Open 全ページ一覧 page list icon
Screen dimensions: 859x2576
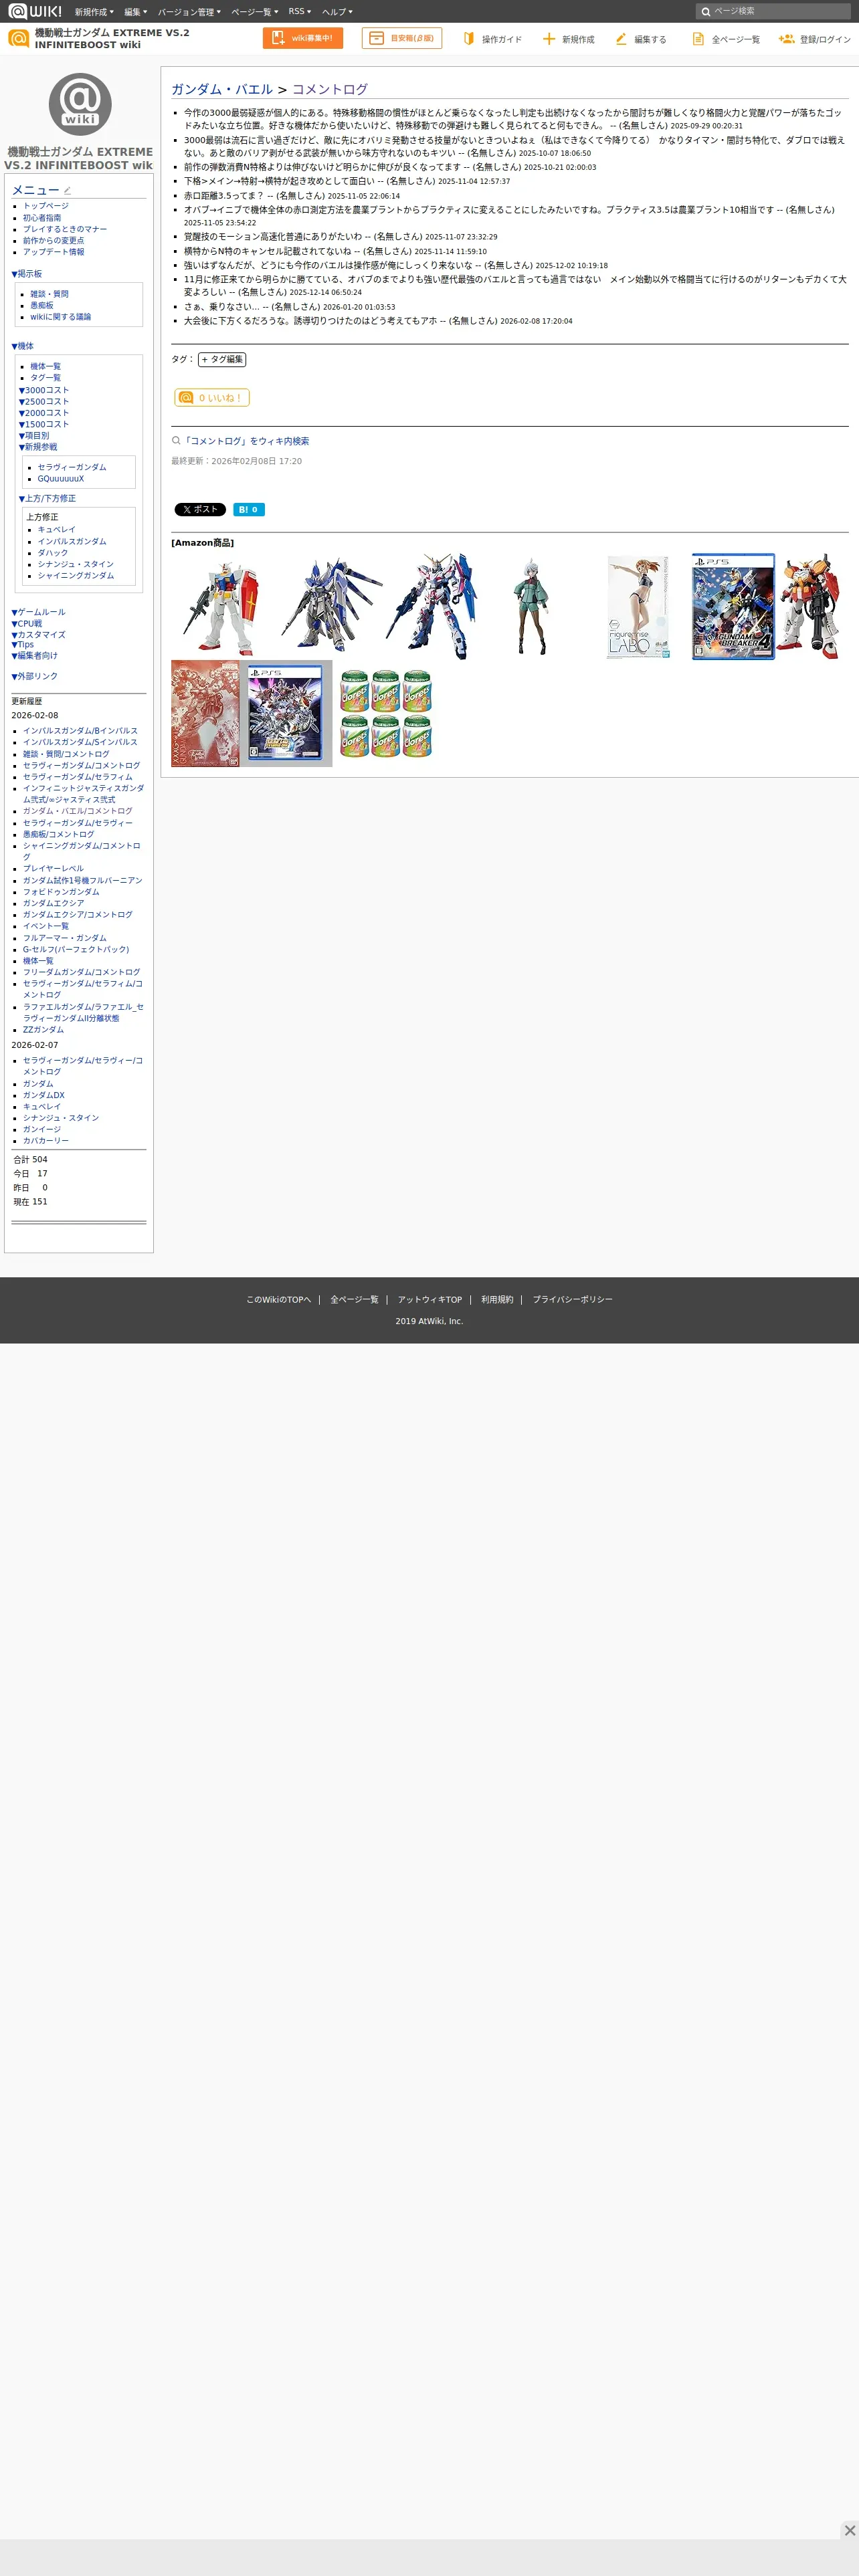(698, 38)
